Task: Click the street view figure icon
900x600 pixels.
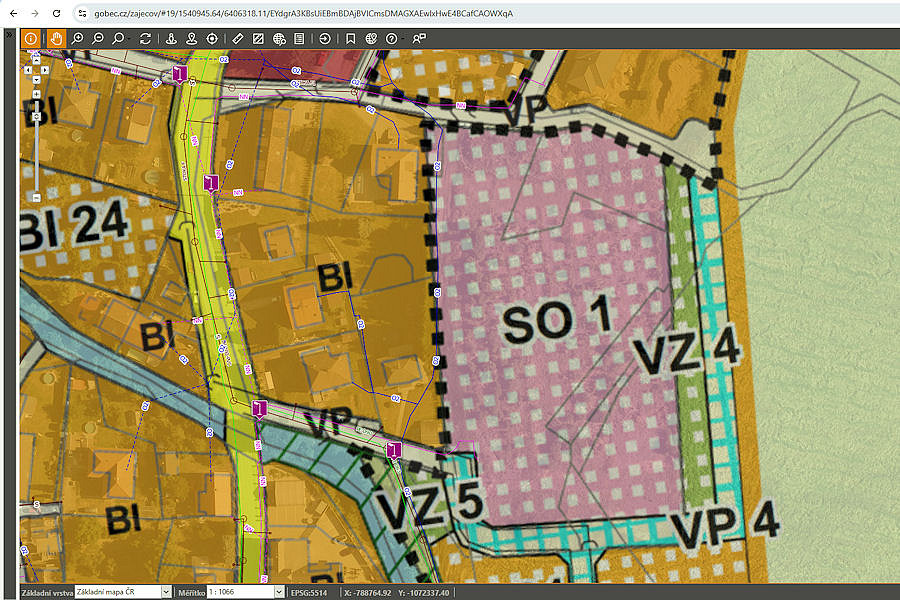Action: click(171, 38)
